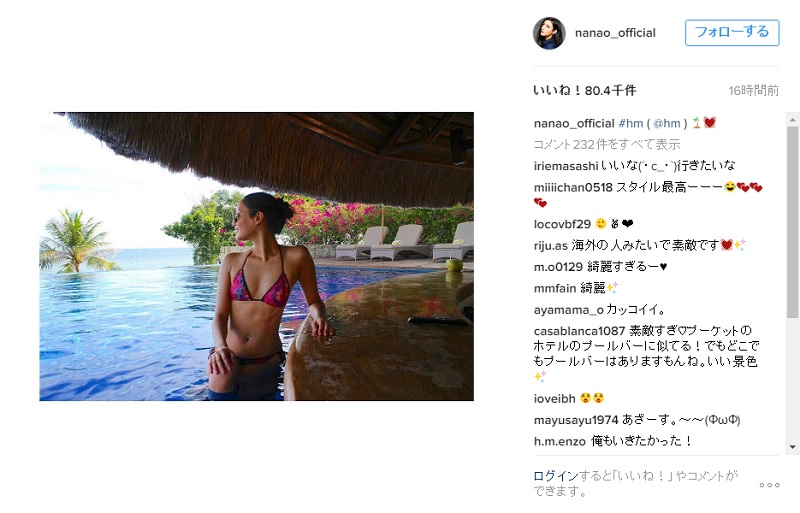
Task: Open commenter miiiichan0518's profile
Action: point(573,188)
